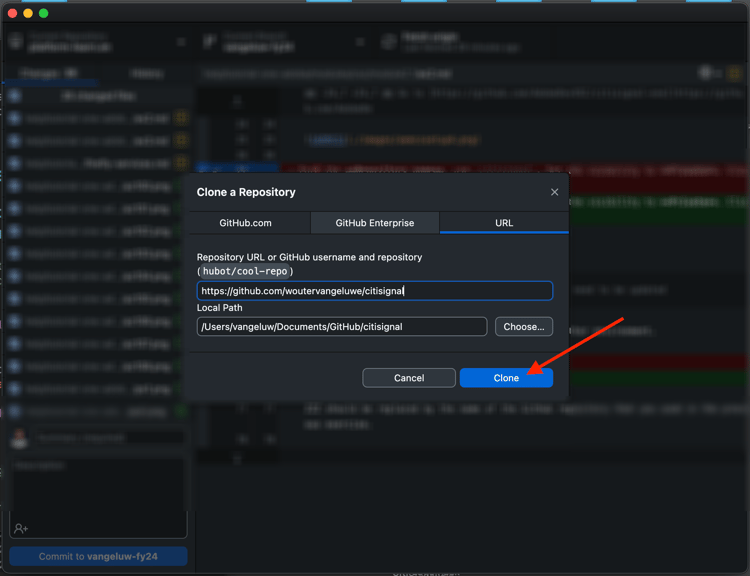Viewport: 750px width, 576px height.
Task: Open the GitHub Enterprise tab
Action: pos(375,223)
